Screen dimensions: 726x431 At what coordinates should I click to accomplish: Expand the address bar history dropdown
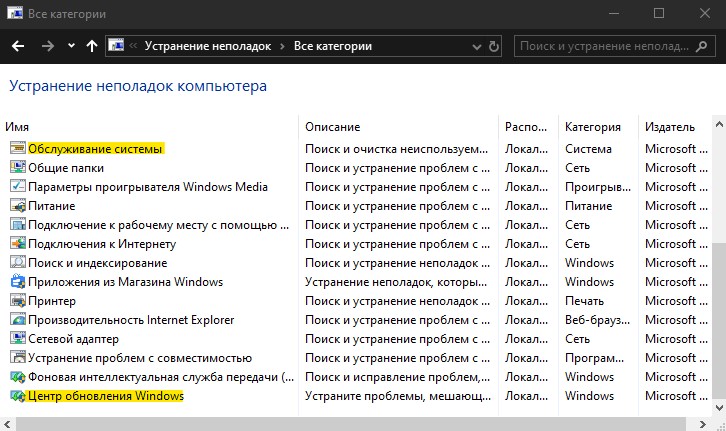476,47
